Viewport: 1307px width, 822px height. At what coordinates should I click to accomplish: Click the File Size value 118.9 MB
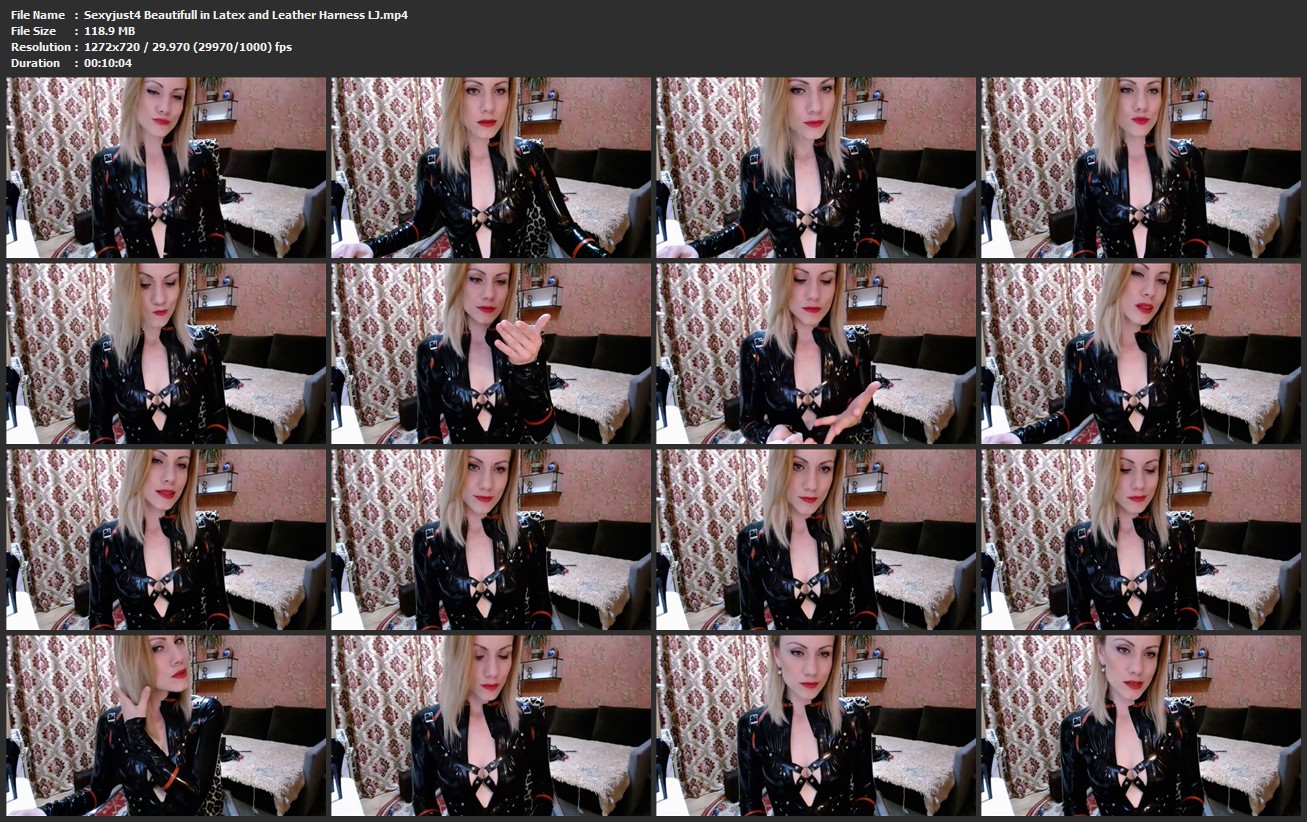(109, 31)
